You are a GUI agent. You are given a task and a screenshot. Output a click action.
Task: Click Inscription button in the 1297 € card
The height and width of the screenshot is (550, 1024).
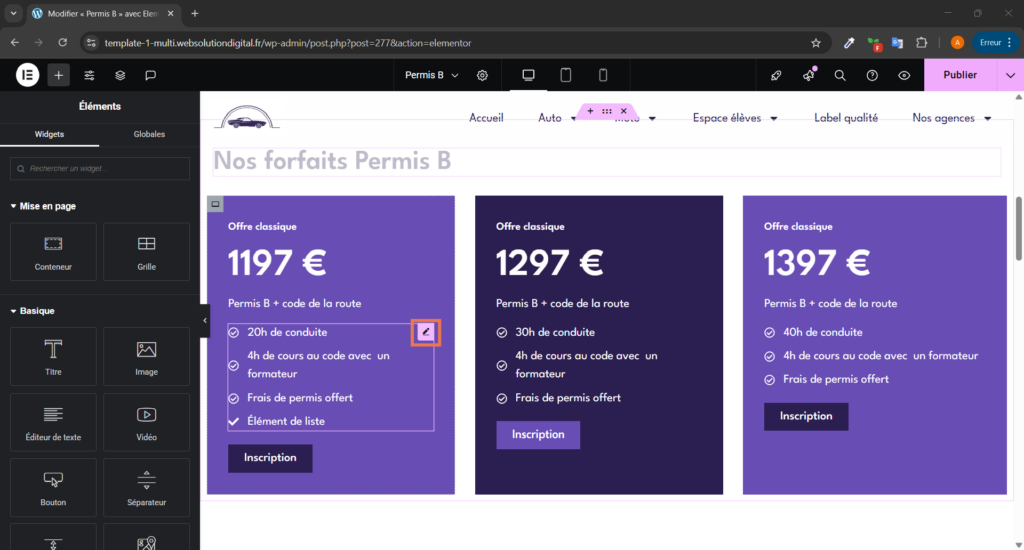pos(538,435)
